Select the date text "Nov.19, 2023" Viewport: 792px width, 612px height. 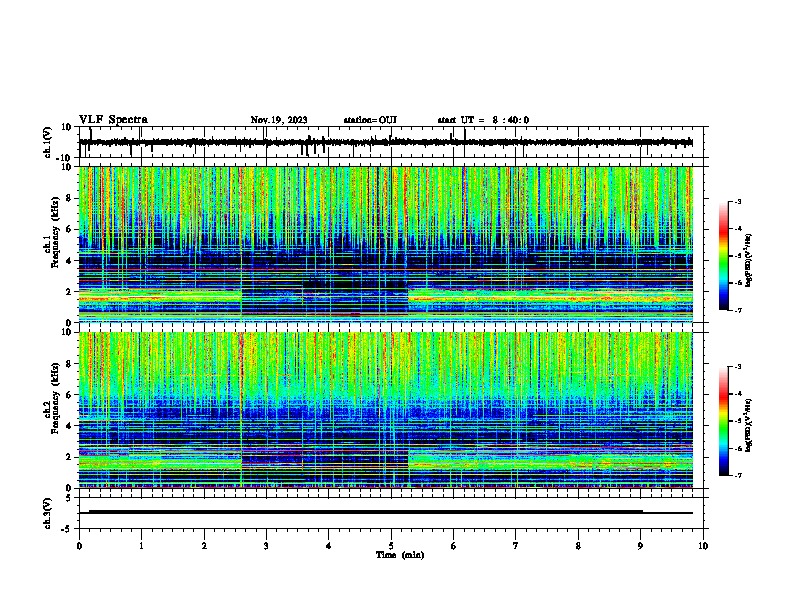coord(279,120)
